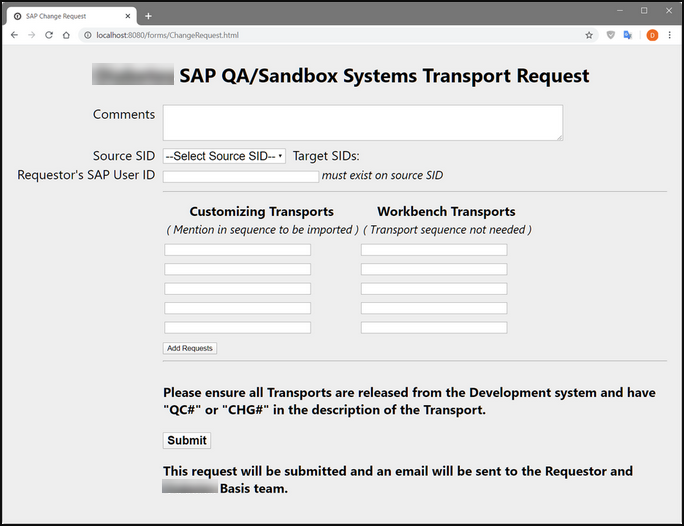Image resolution: width=684 pixels, height=526 pixels.
Task: Click the fourth Workbench Transports field
Action: pos(434,308)
